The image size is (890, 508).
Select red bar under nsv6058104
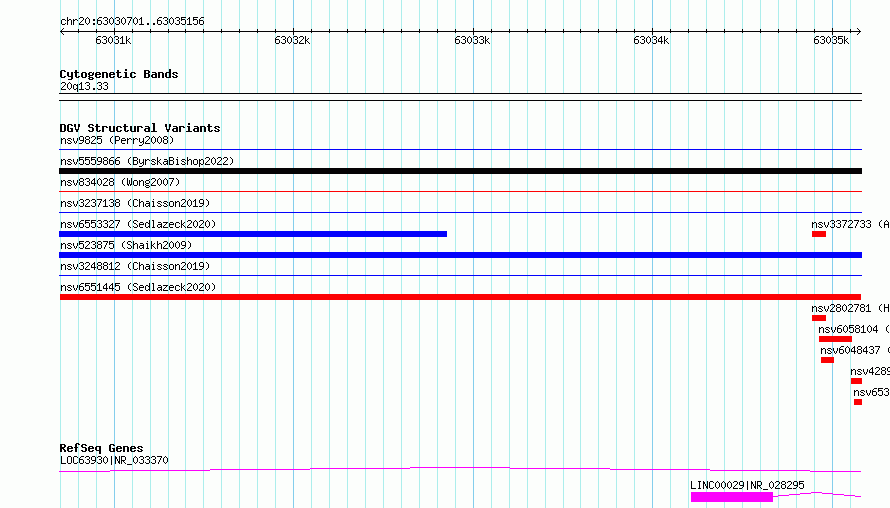(x=836, y=339)
